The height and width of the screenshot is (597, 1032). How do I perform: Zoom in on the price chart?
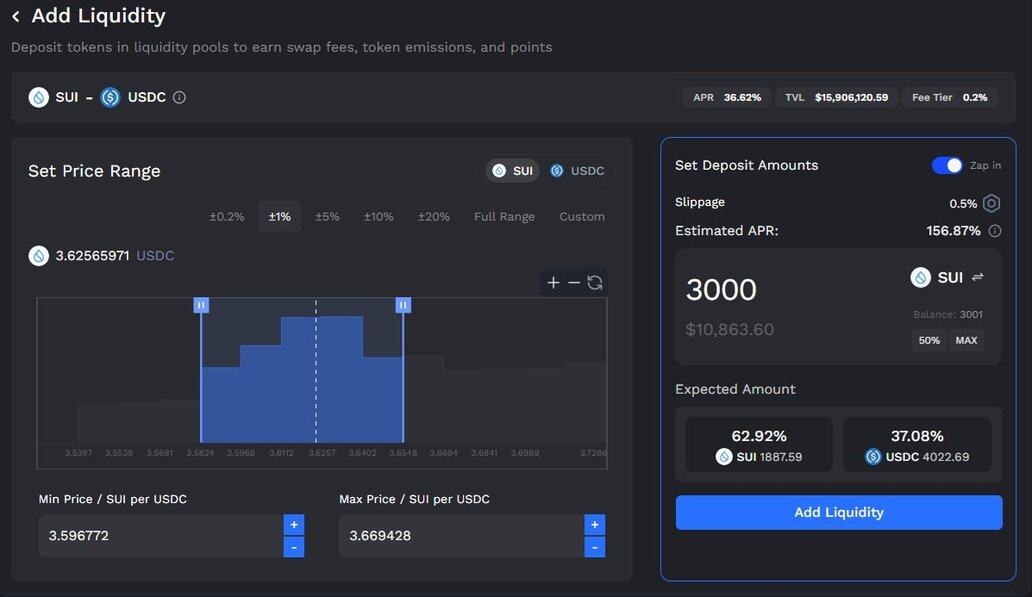553,282
